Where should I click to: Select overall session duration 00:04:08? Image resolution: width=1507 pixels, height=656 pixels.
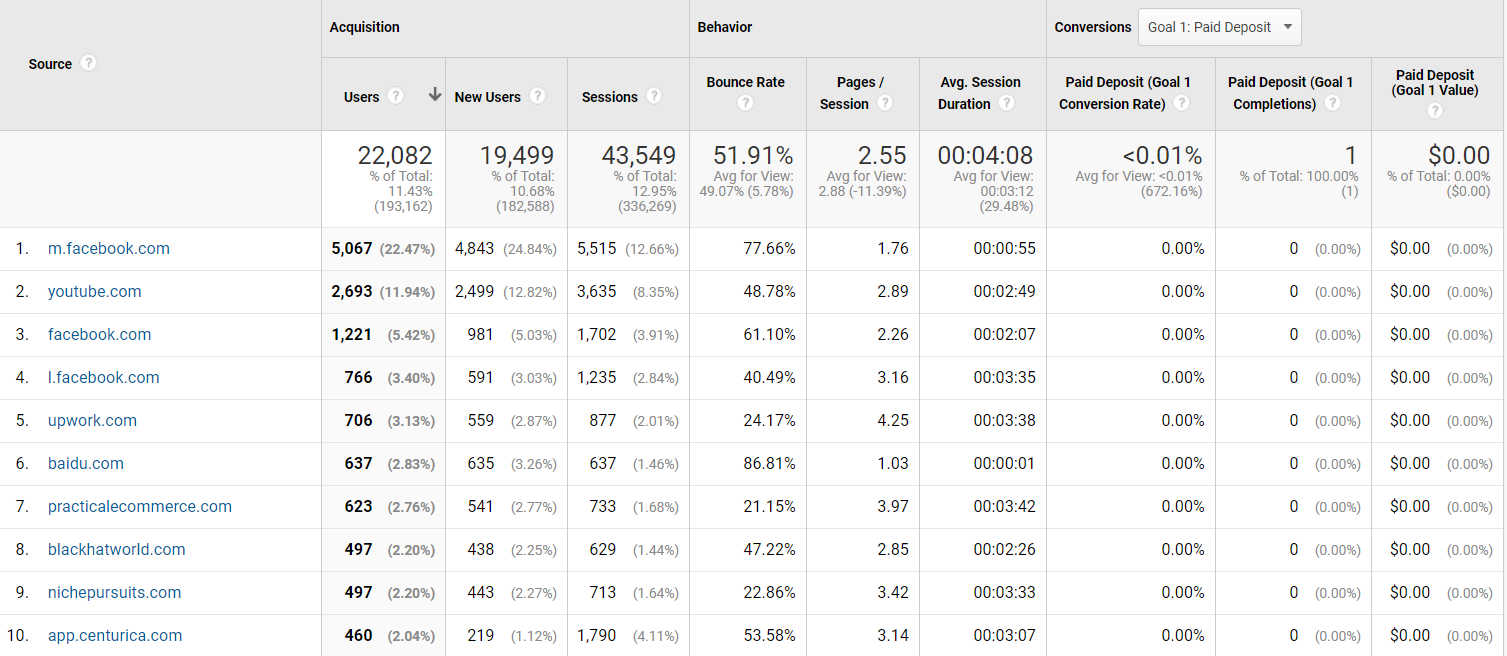point(986,156)
